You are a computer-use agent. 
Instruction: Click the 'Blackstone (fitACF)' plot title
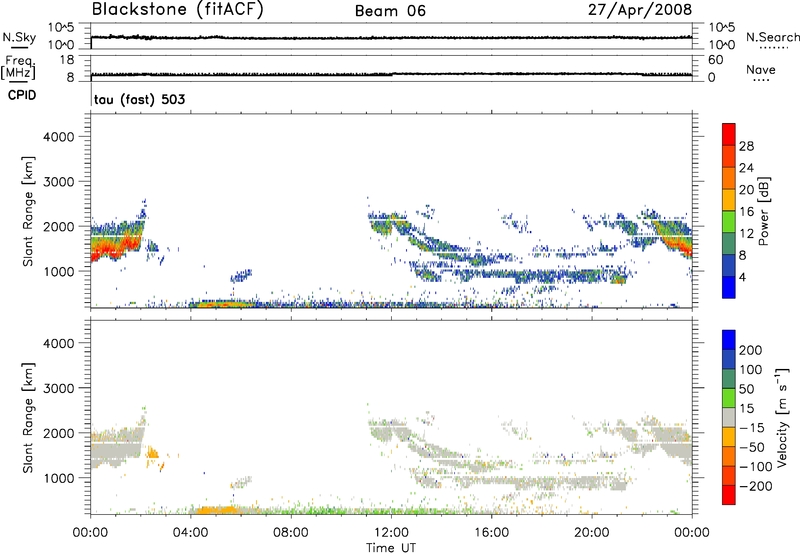coord(178,9)
